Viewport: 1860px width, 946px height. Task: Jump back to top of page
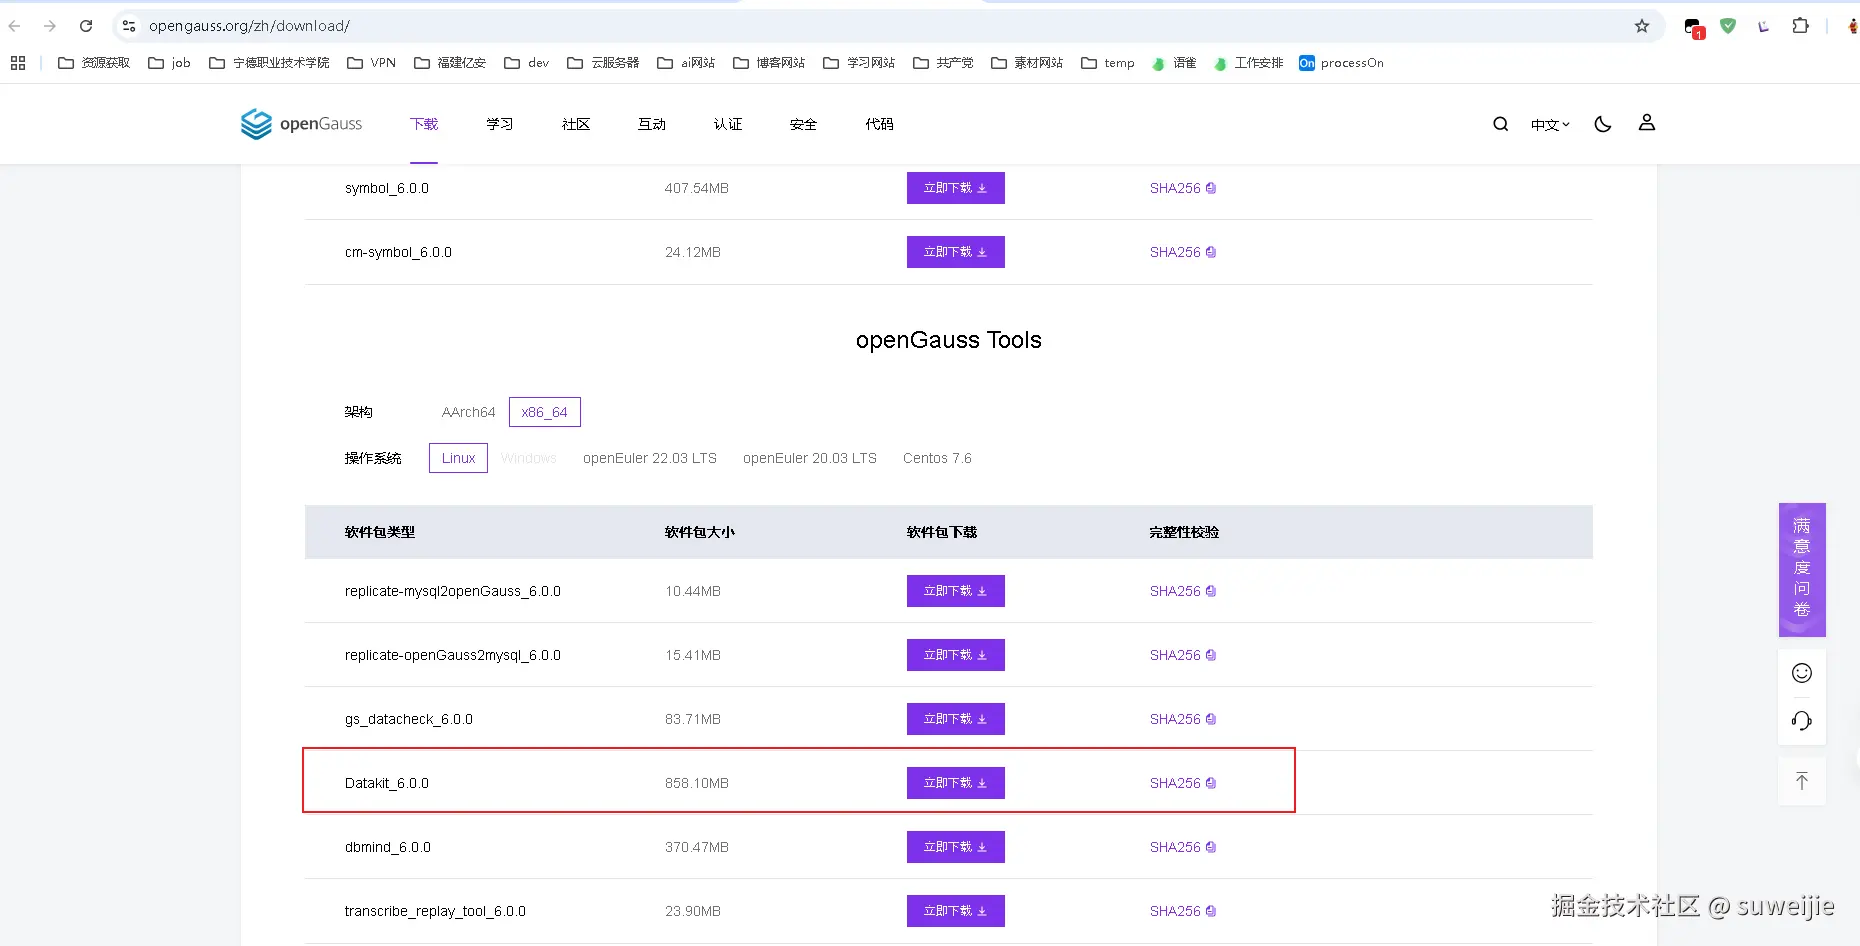[1802, 781]
